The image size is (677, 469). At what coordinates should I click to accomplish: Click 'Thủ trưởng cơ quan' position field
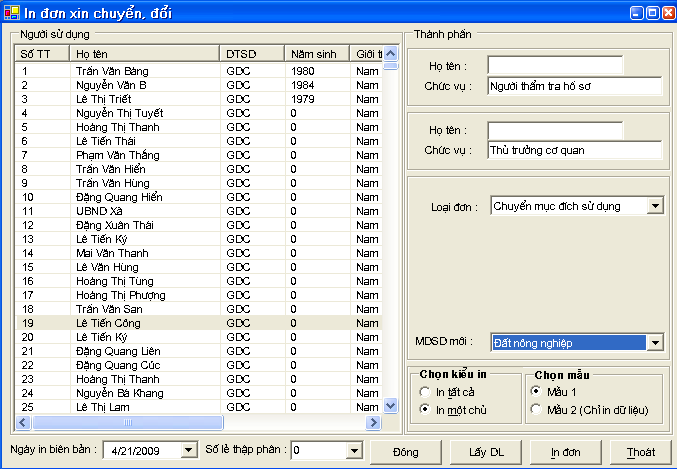coord(575,150)
